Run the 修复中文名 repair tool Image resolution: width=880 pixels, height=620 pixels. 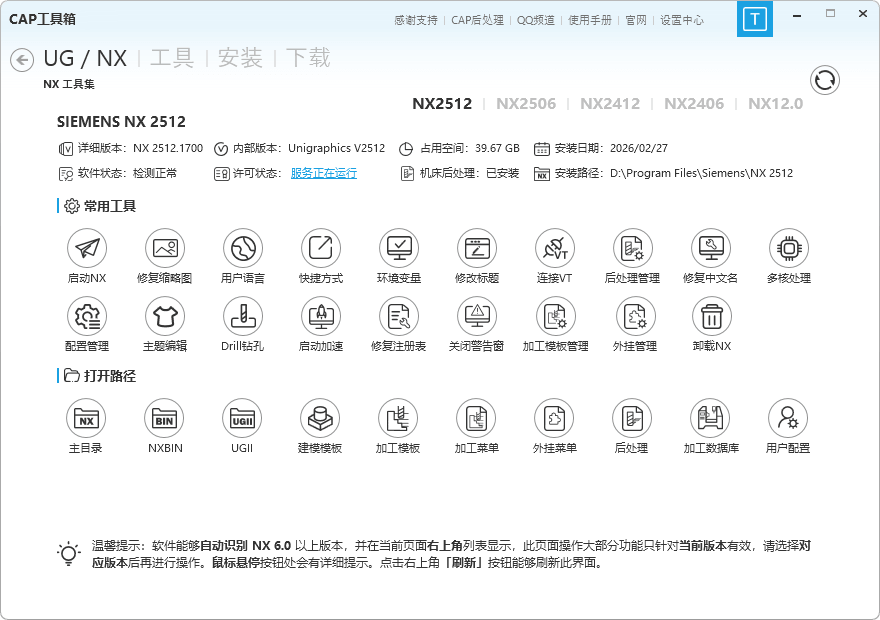[x=711, y=248]
